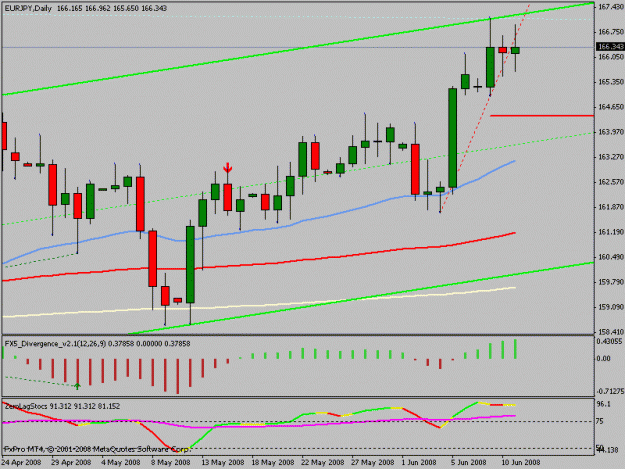The image size is (625, 469).
Task: Select the EURJPY,Daily chart title
Action: pyautogui.click(x=28, y=8)
